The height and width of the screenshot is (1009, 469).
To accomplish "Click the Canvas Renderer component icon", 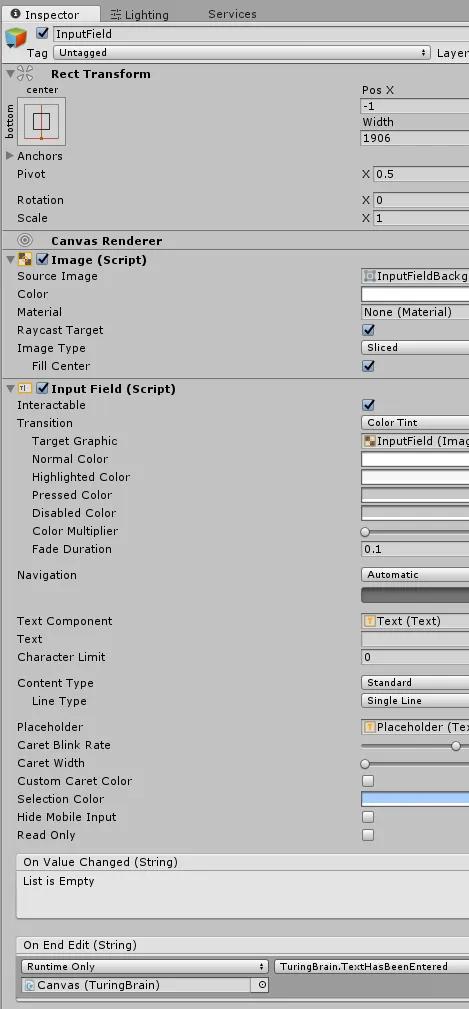I will (x=25, y=241).
